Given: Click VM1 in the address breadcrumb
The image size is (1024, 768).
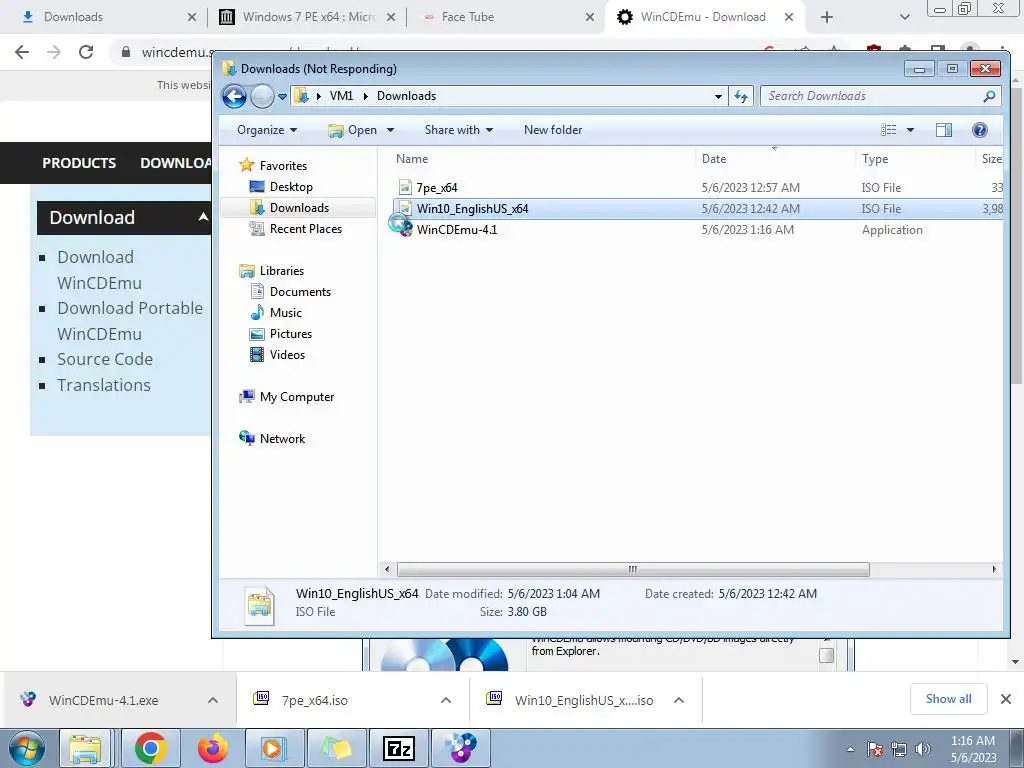Looking at the screenshot, I should tap(342, 96).
